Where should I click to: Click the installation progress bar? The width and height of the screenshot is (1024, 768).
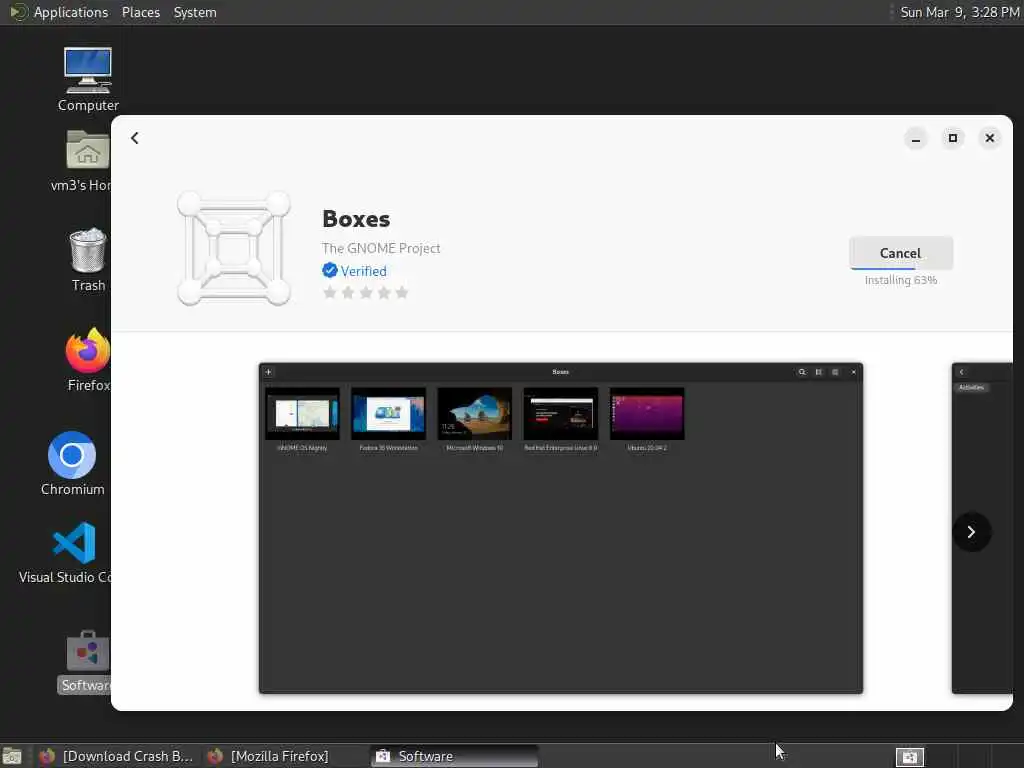[x=901, y=268]
